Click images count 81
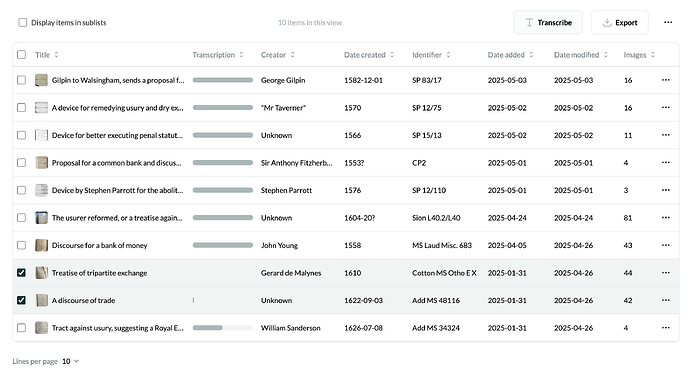 point(628,218)
